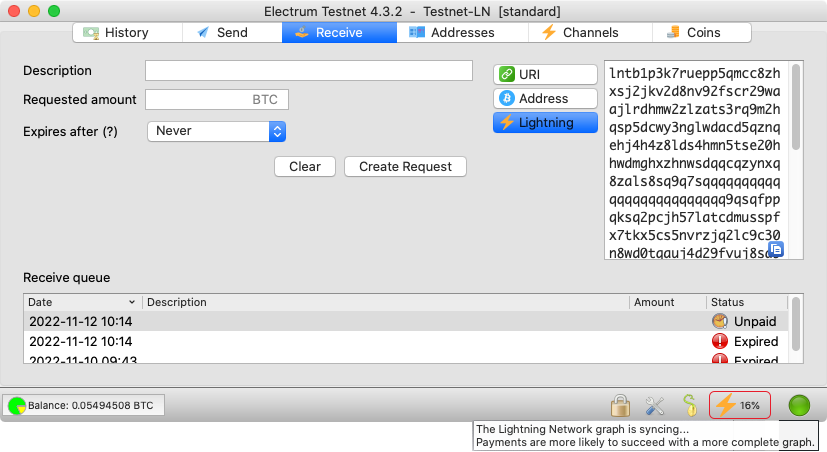Image resolution: width=827 pixels, height=452 pixels.
Task: Click the Balance status bar button
Action: pos(84,405)
